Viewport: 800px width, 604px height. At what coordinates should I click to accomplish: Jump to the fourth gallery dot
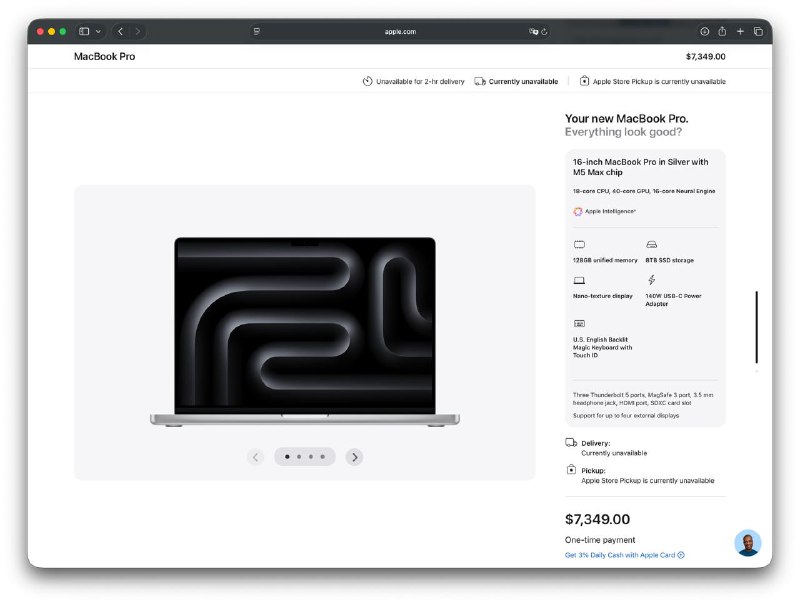tap(323, 457)
